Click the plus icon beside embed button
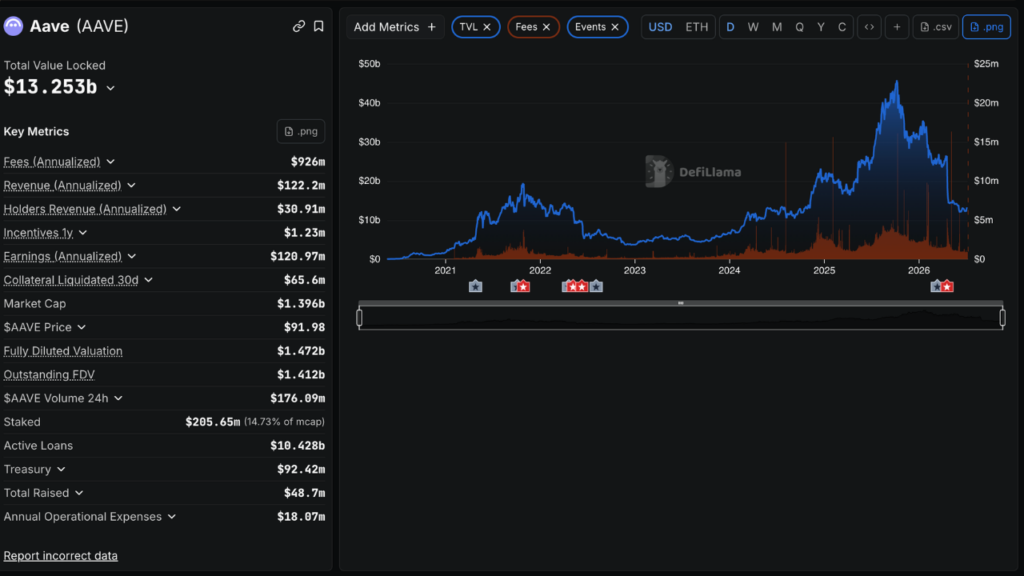1024x576 pixels. click(x=897, y=27)
